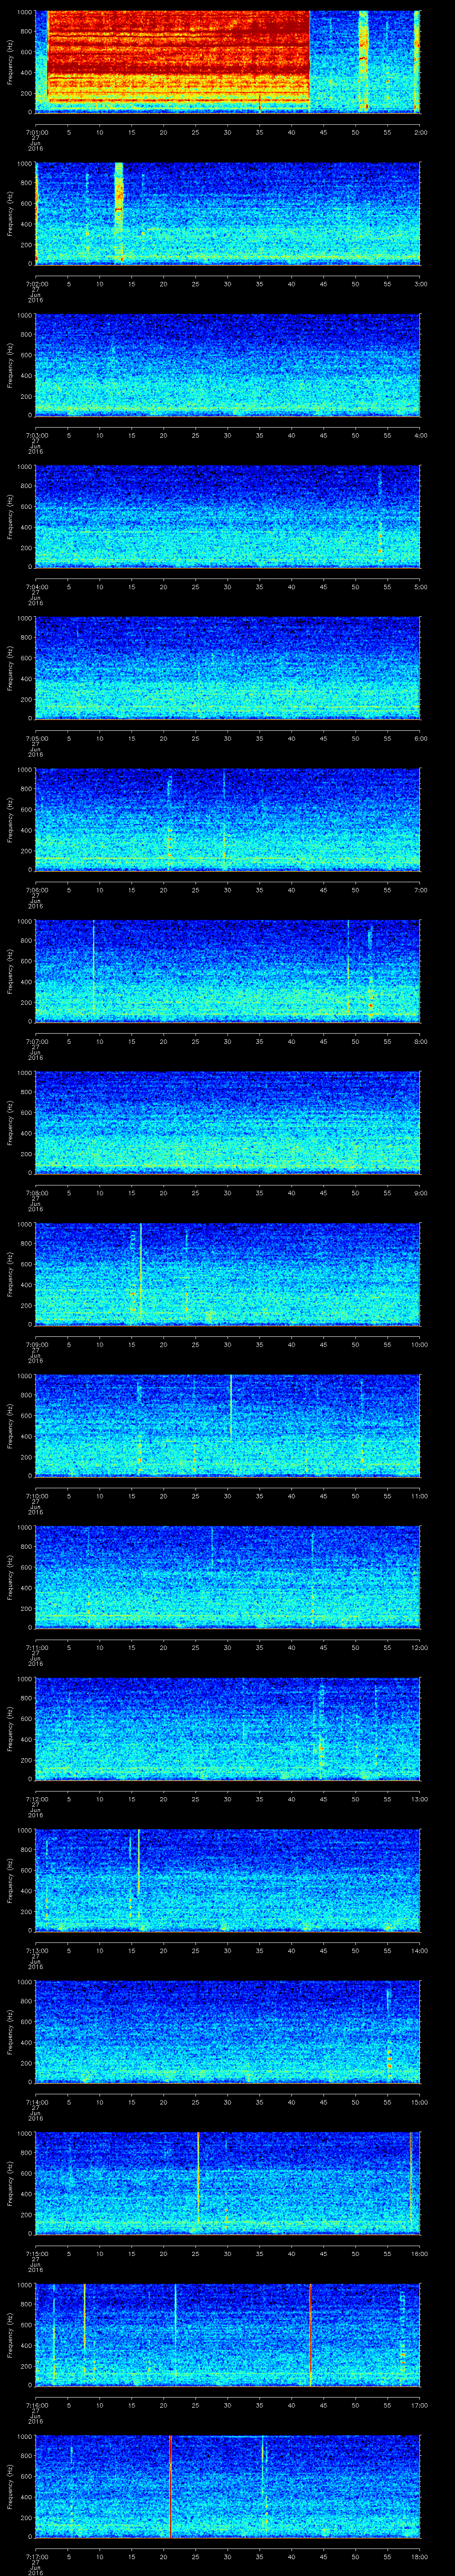455x2576 pixels.
Task: Select the spectrogram panel starting at 7:02:00
Action: [x=228, y=213]
